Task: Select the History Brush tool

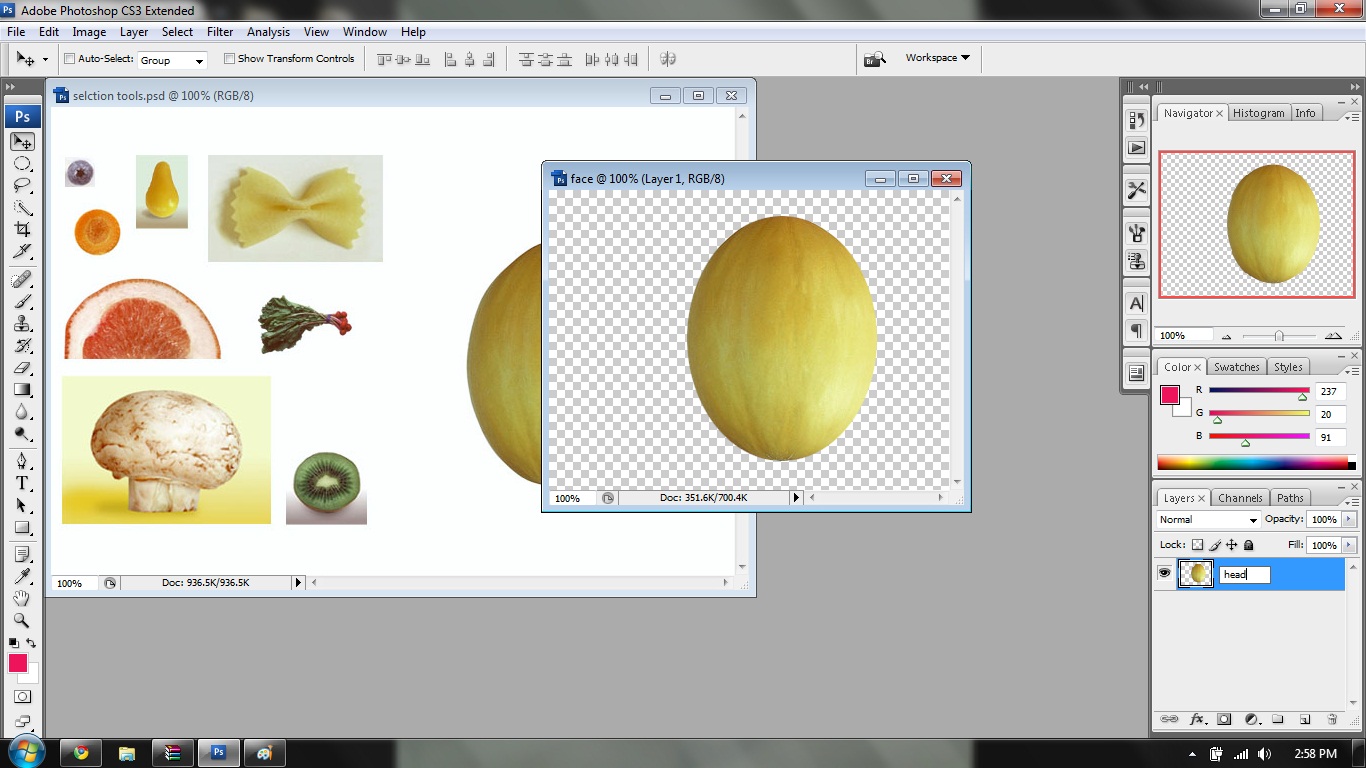Action: (x=22, y=345)
